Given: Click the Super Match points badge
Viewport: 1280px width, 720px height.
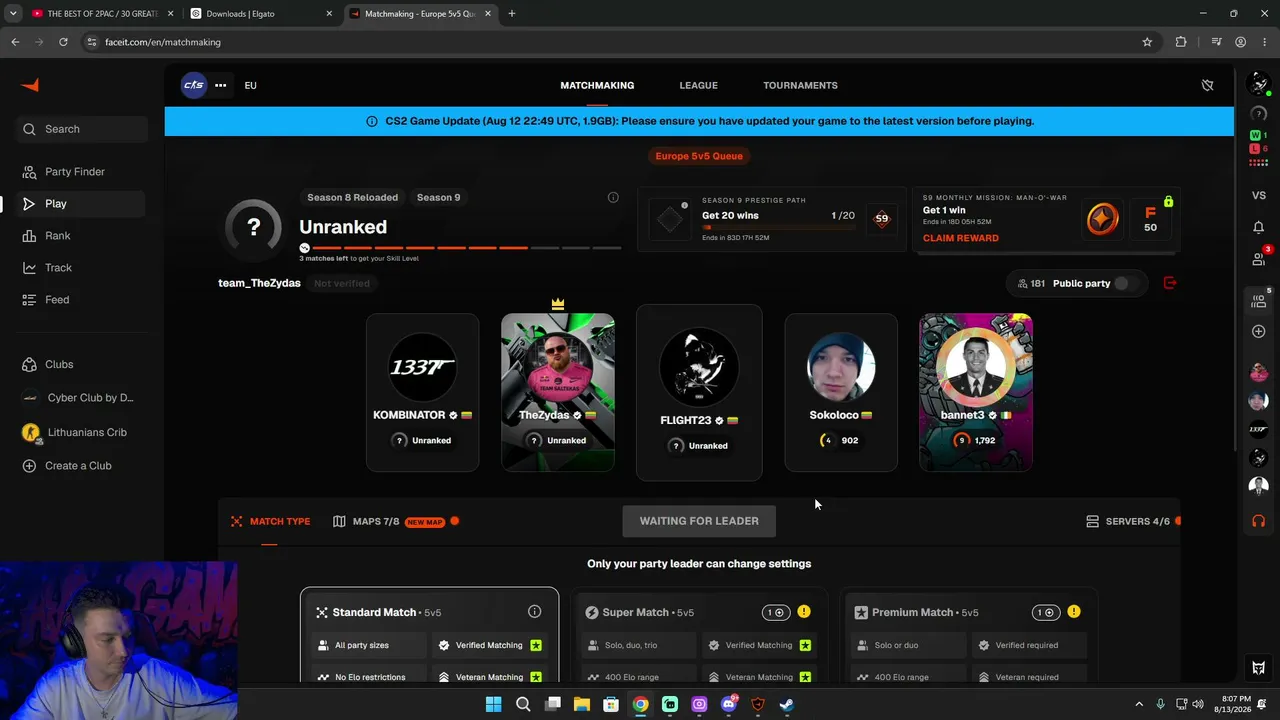Looking at the screenshot, I should click(x=776, y=612).
